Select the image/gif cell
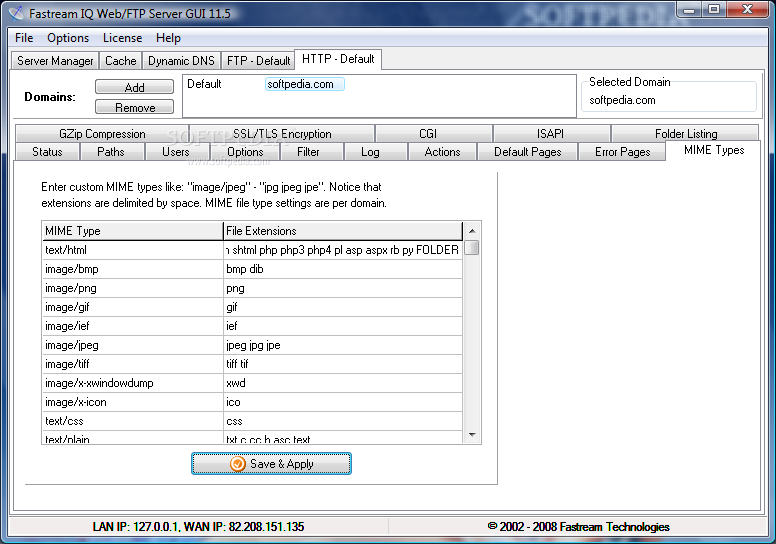776x544 pixels. (x=133, y=307)
